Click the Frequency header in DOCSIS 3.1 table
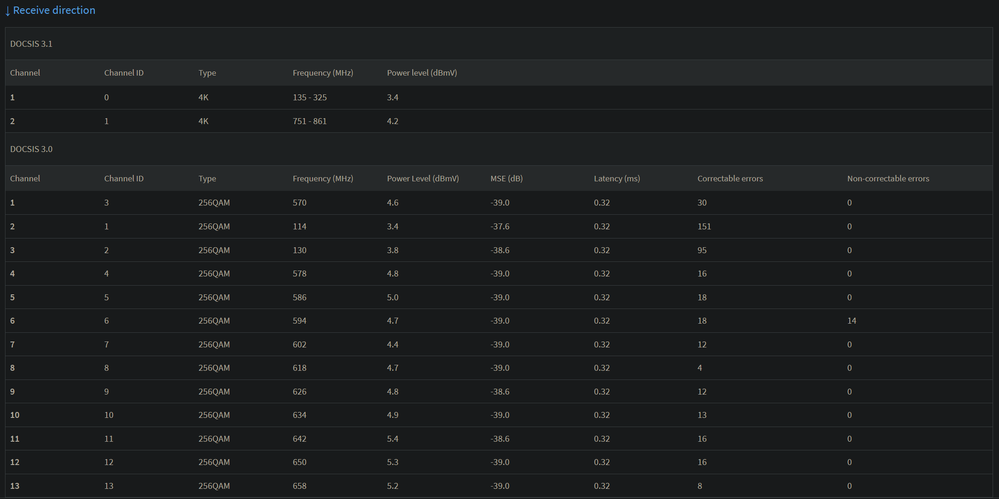This screenshot has width=999, height=499. [x=322, y=73]
